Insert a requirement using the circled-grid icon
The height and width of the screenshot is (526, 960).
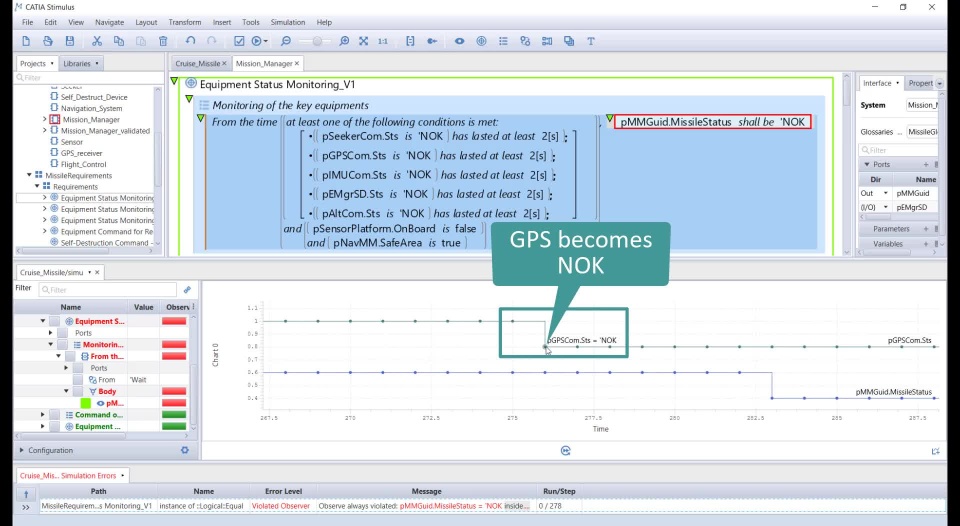click(481, 41)
